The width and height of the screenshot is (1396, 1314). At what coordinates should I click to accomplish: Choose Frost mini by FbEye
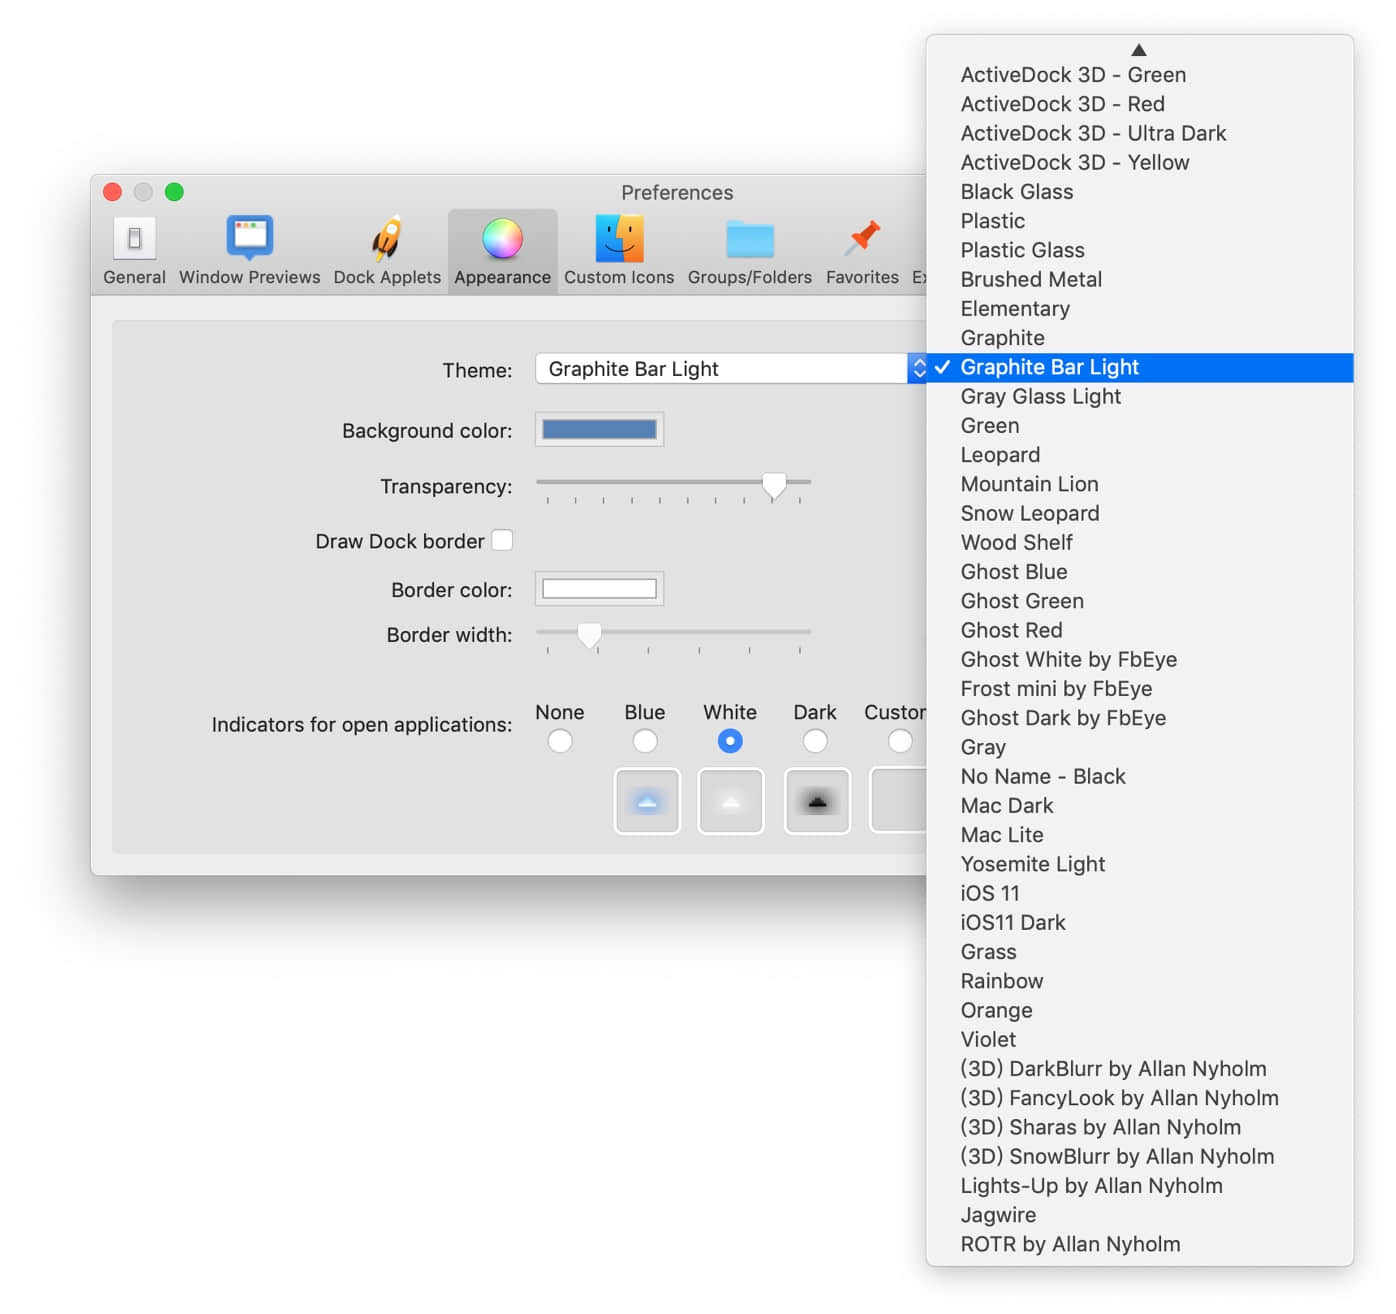click(1140, 689)
